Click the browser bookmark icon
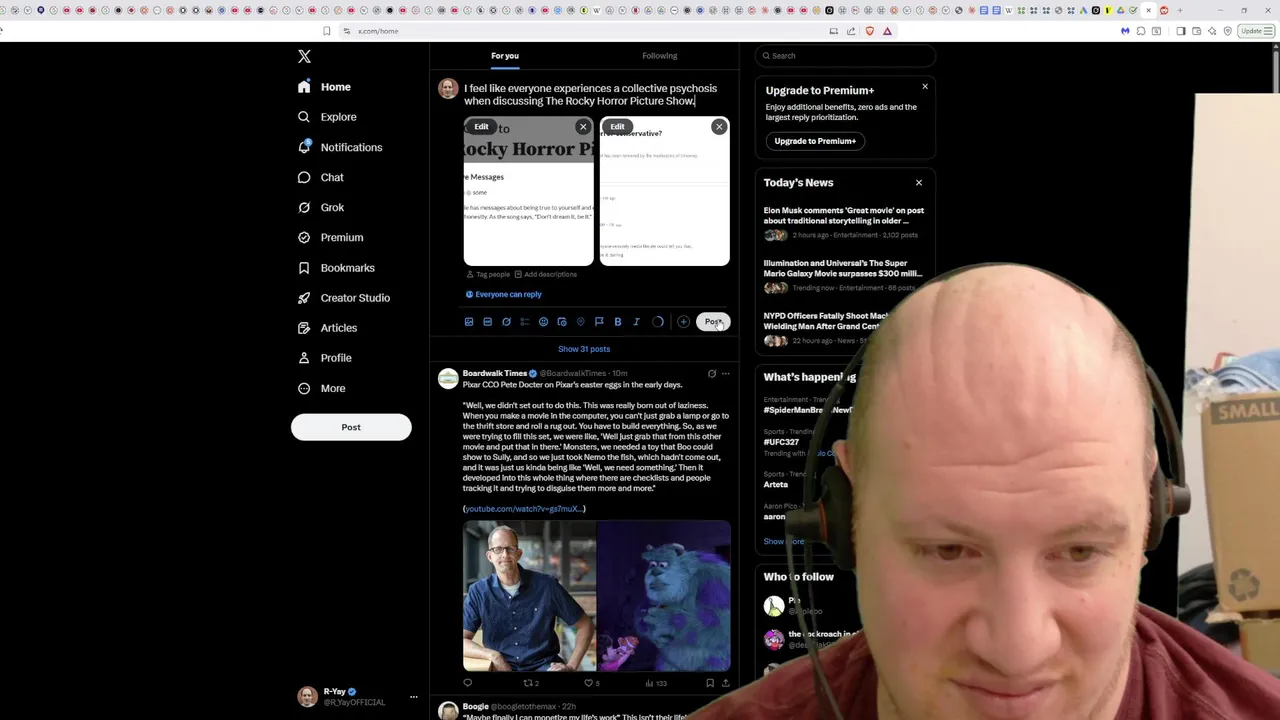This screenshot has height=720, width=1280. point(326,31)
